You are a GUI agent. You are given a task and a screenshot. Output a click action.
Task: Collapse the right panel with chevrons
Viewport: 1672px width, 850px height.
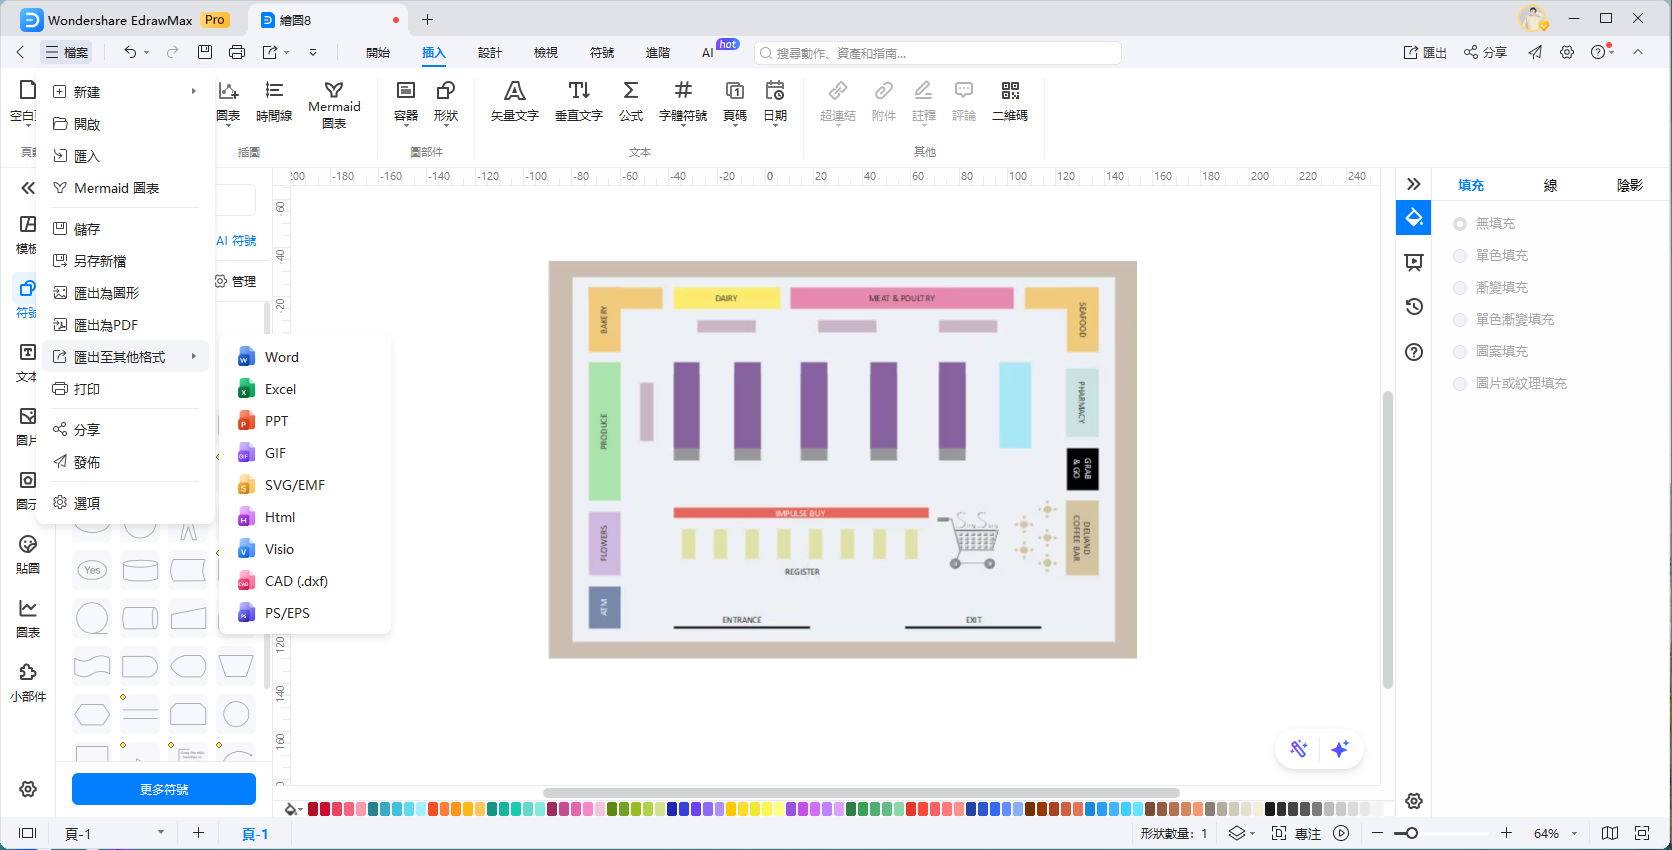(x=1413, y=184)
